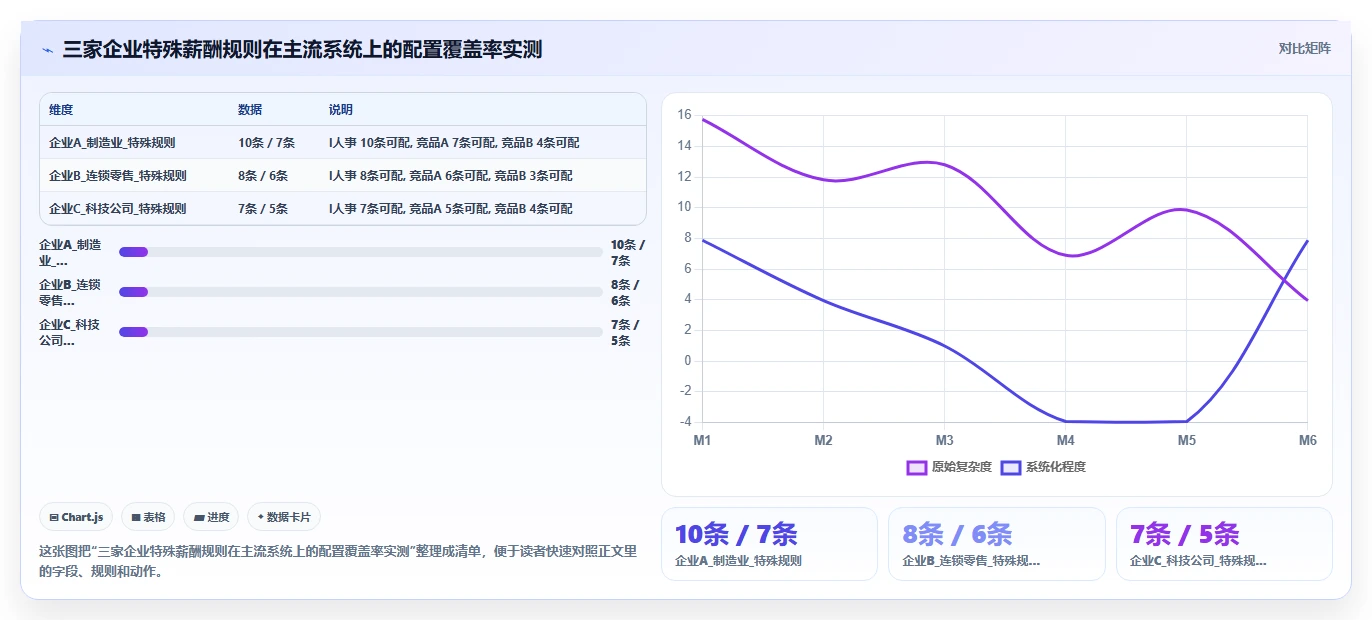Click the 企业C_科技公司 progress bar

[361, 332]
